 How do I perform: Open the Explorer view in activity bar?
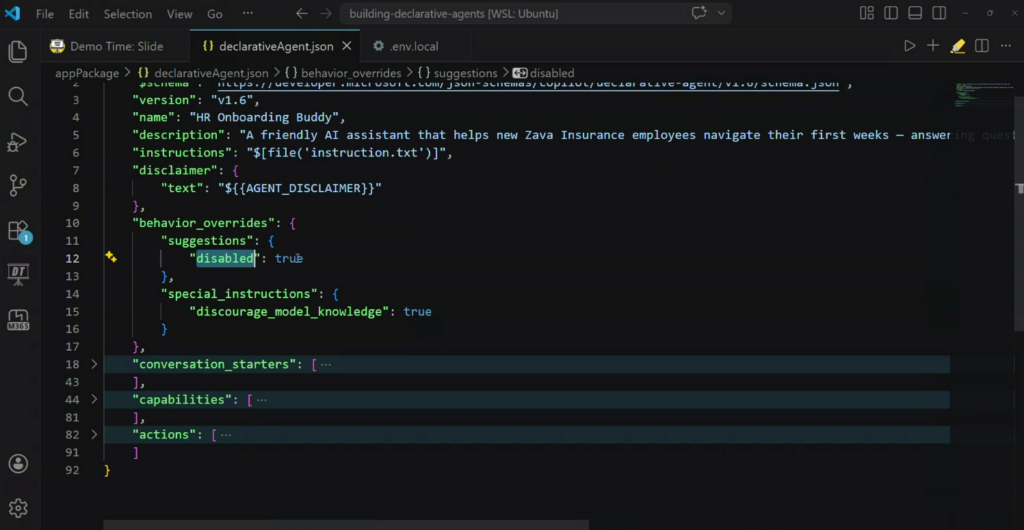17,51
